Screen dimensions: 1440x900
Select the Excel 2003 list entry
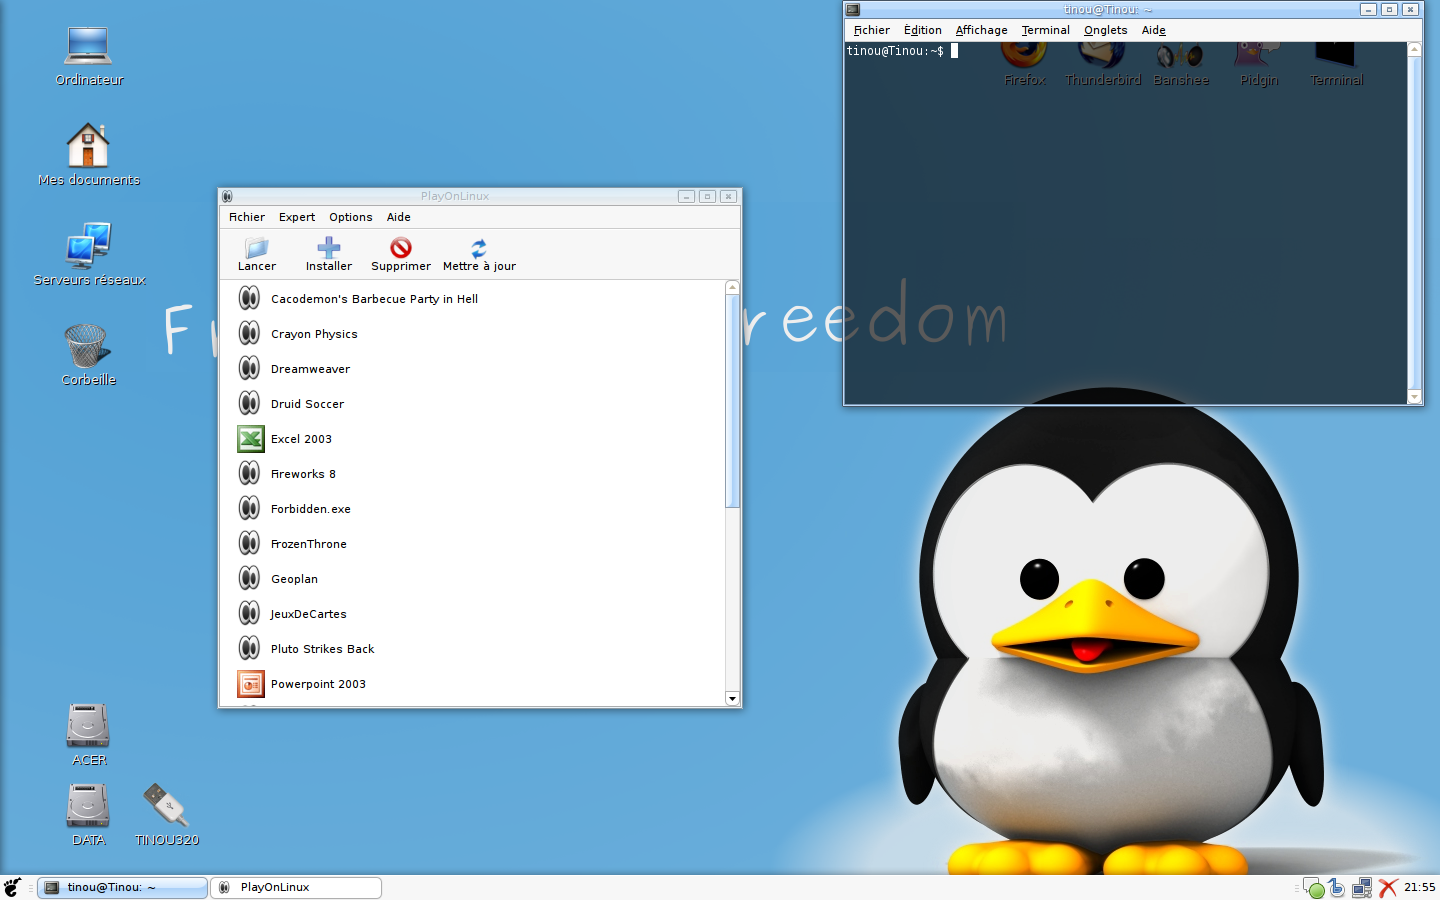(301, 439)
